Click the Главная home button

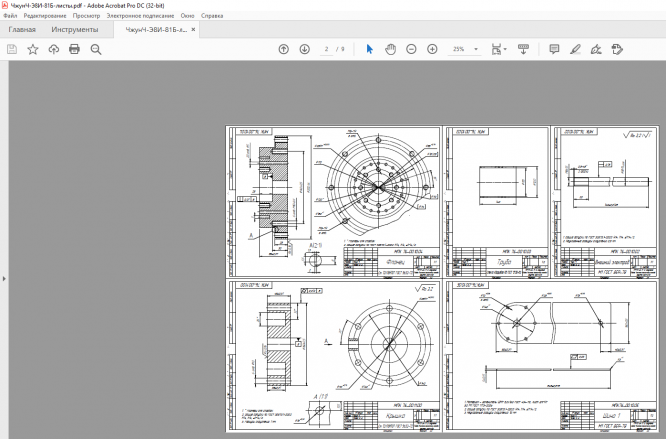point(22,30)
